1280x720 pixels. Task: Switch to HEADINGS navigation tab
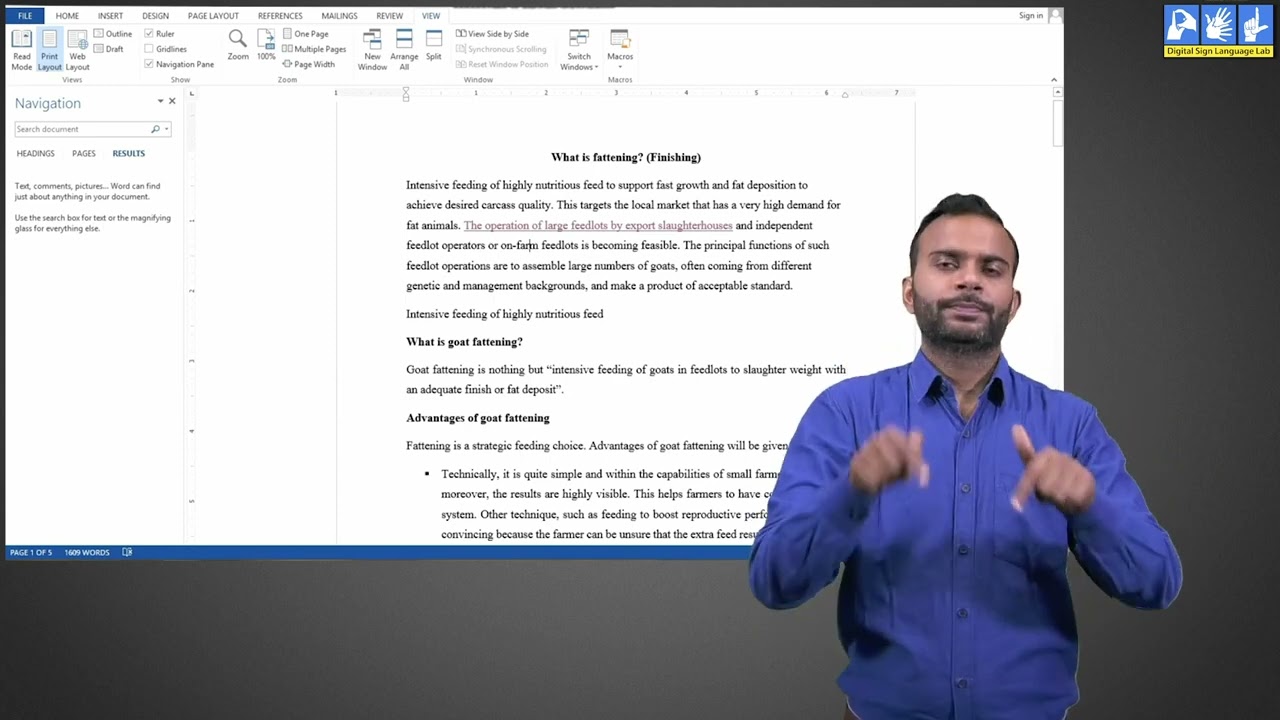click(35, 154)
